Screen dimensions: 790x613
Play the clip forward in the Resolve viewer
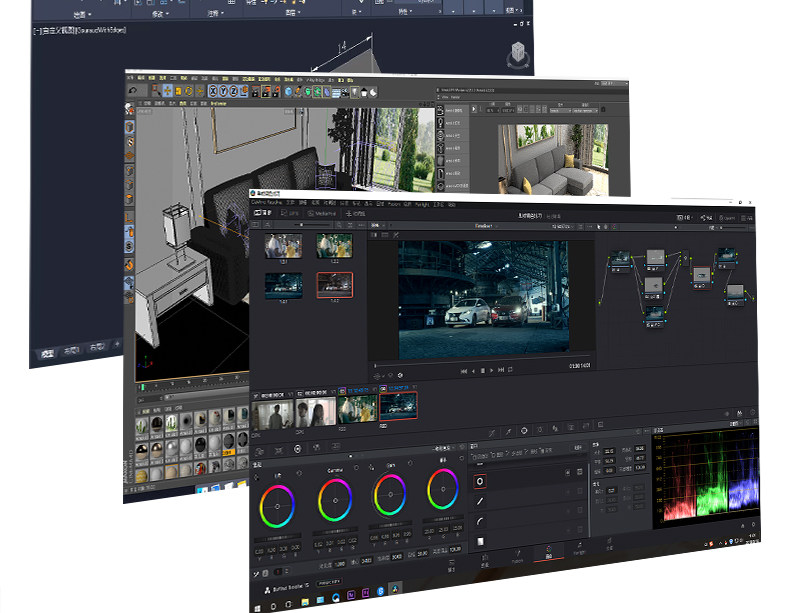click(491, 370)
